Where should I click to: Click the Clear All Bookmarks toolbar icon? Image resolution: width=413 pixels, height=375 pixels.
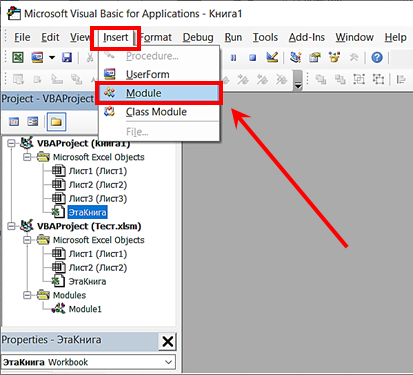(x=282, y=79)
